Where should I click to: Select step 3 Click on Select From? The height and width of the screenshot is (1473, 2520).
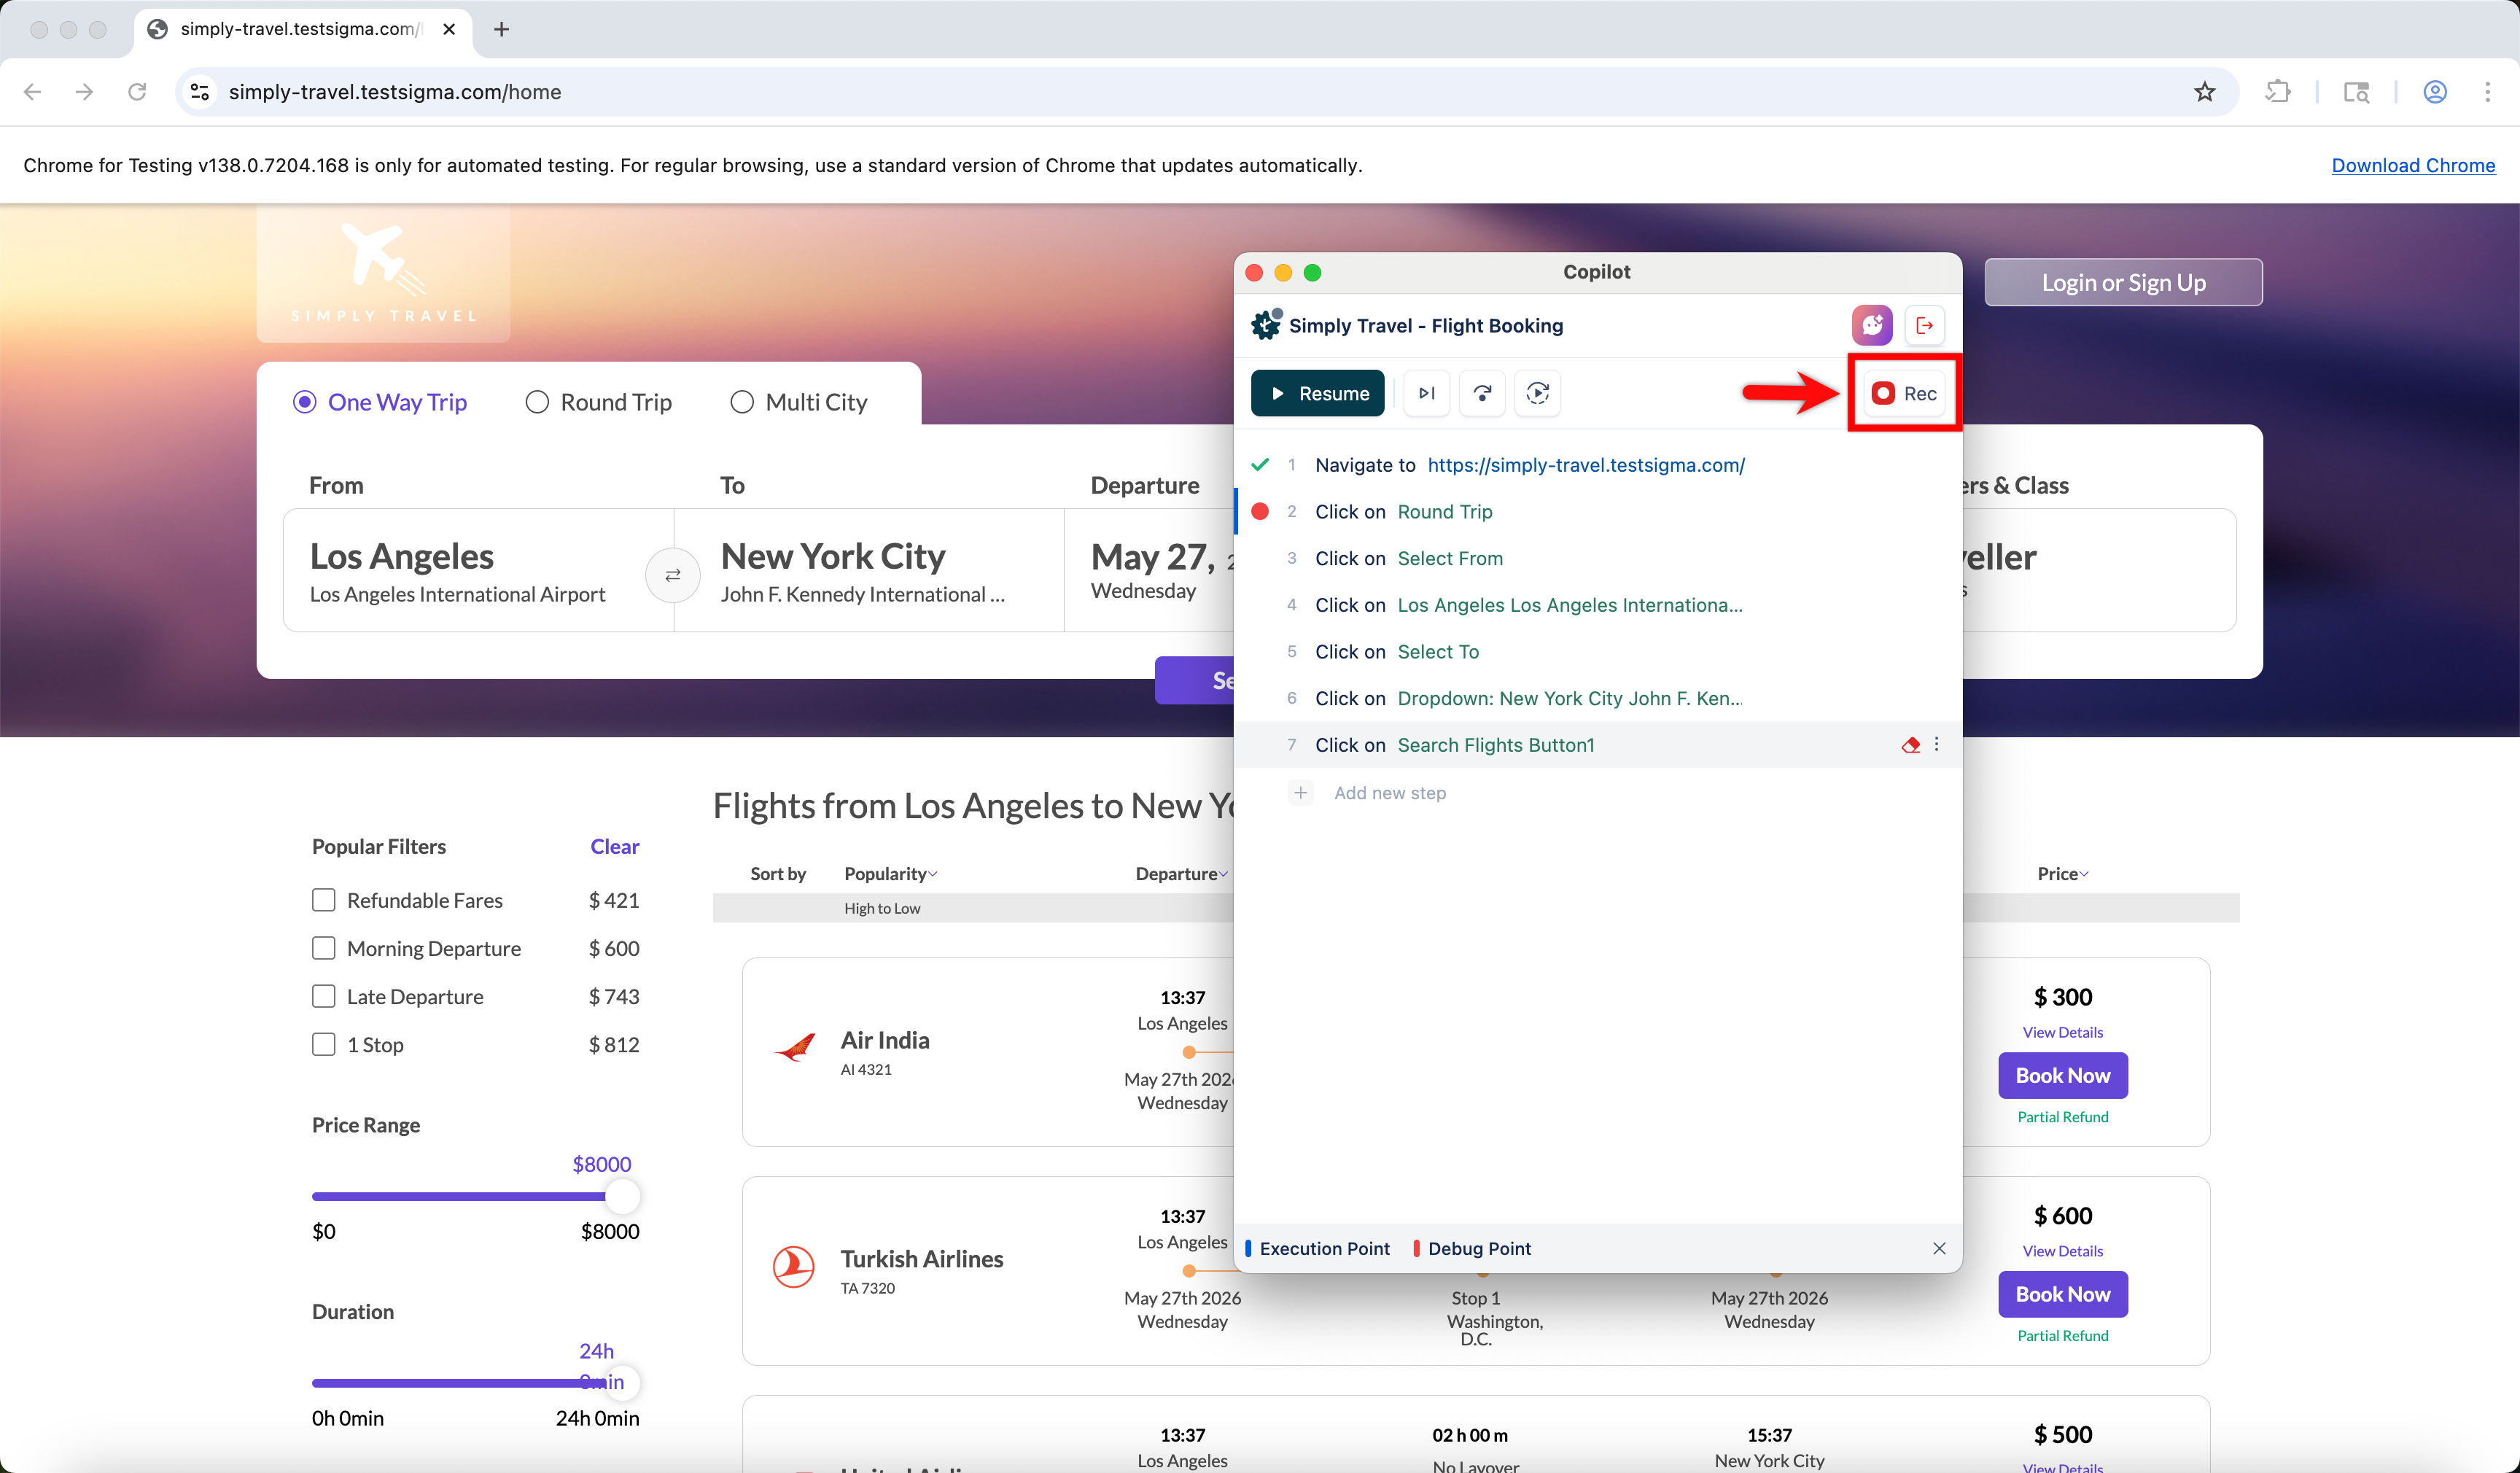point(1598,559)
